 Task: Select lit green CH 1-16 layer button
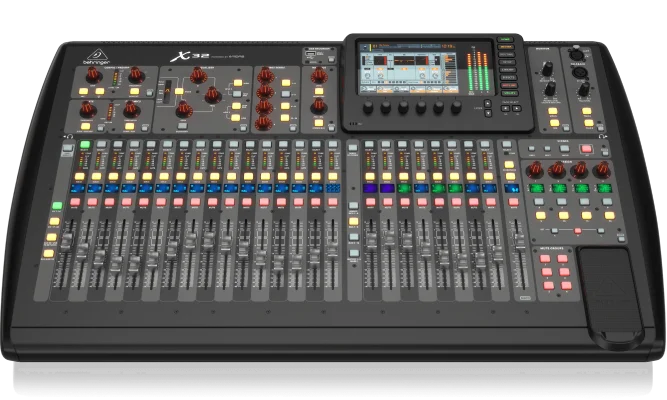[x=57, y=206]
